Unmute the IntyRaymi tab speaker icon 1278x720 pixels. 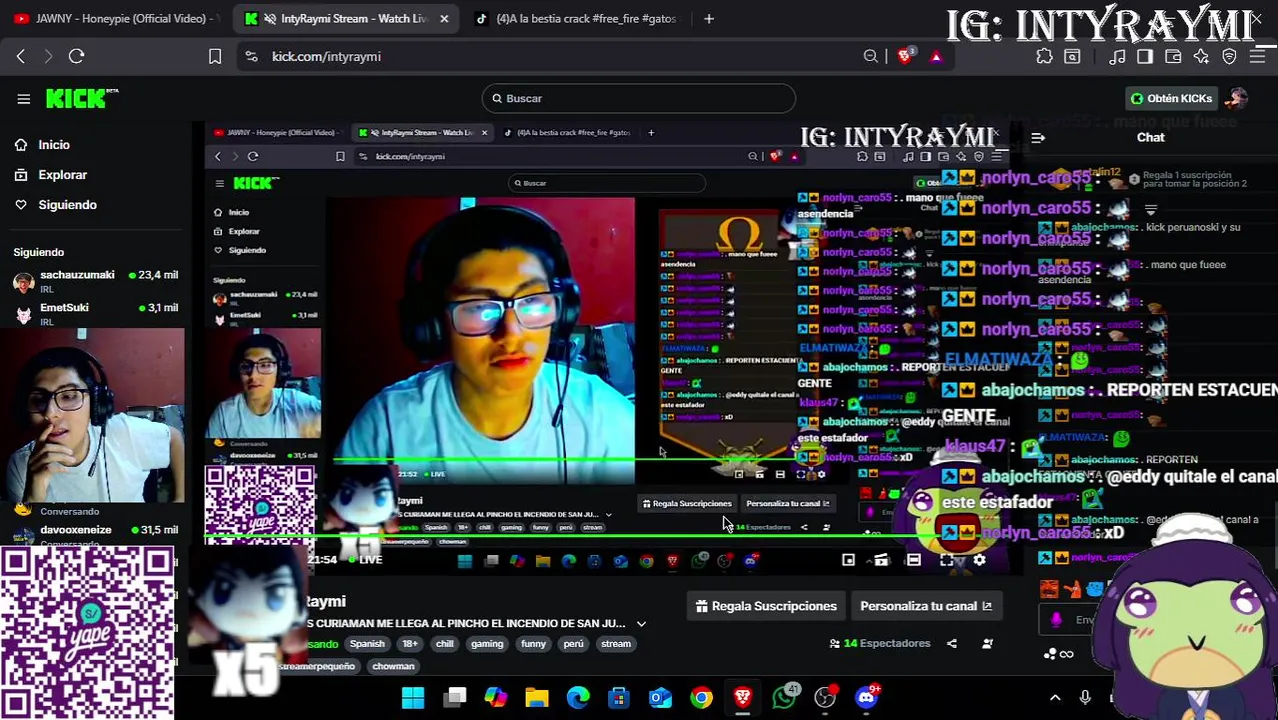270,18
